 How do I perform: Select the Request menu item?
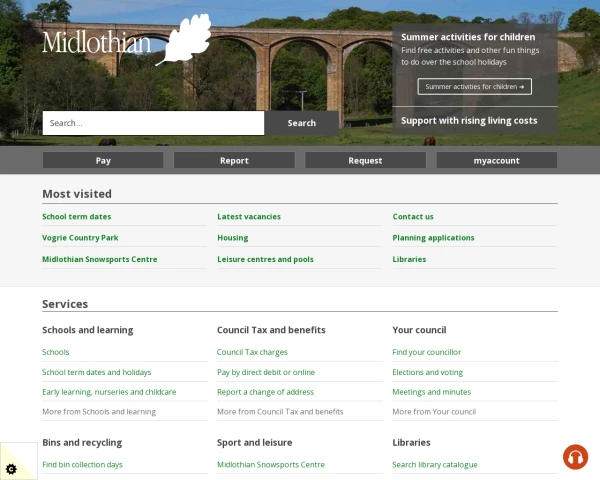click(365, 160)
